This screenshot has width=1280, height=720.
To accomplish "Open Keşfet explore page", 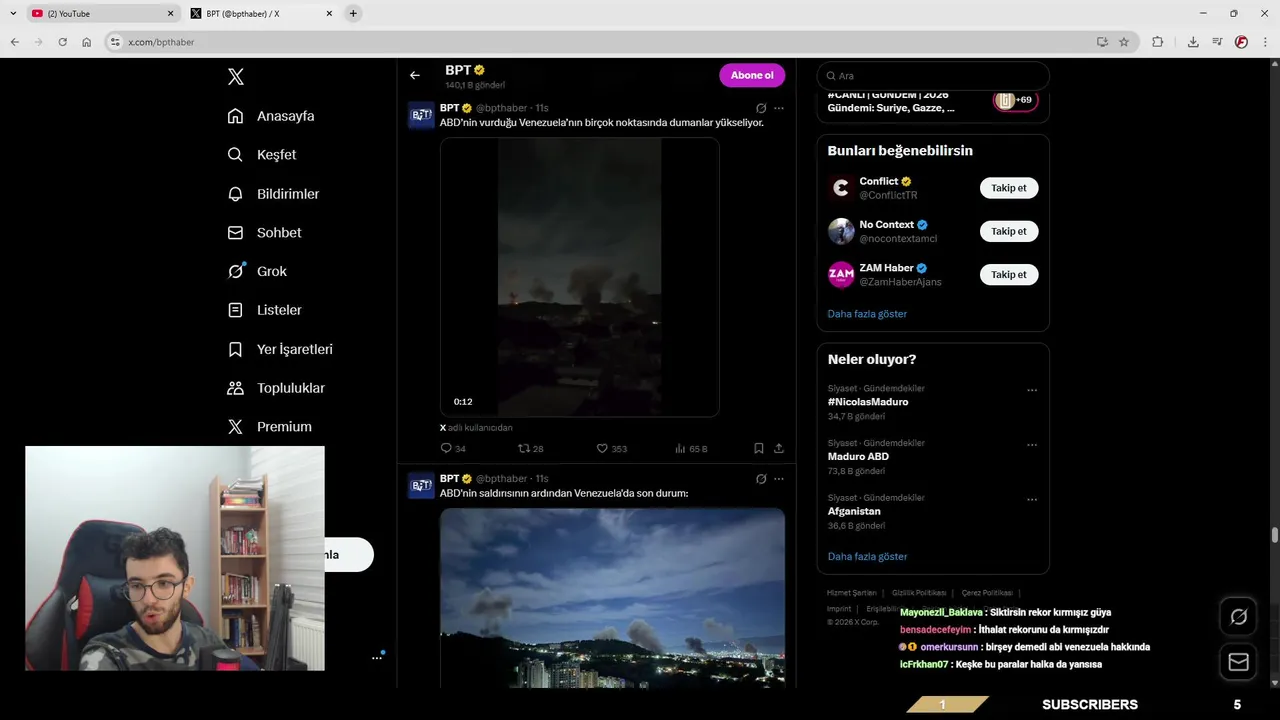I will pyautogui.click(x=262, y=155).
